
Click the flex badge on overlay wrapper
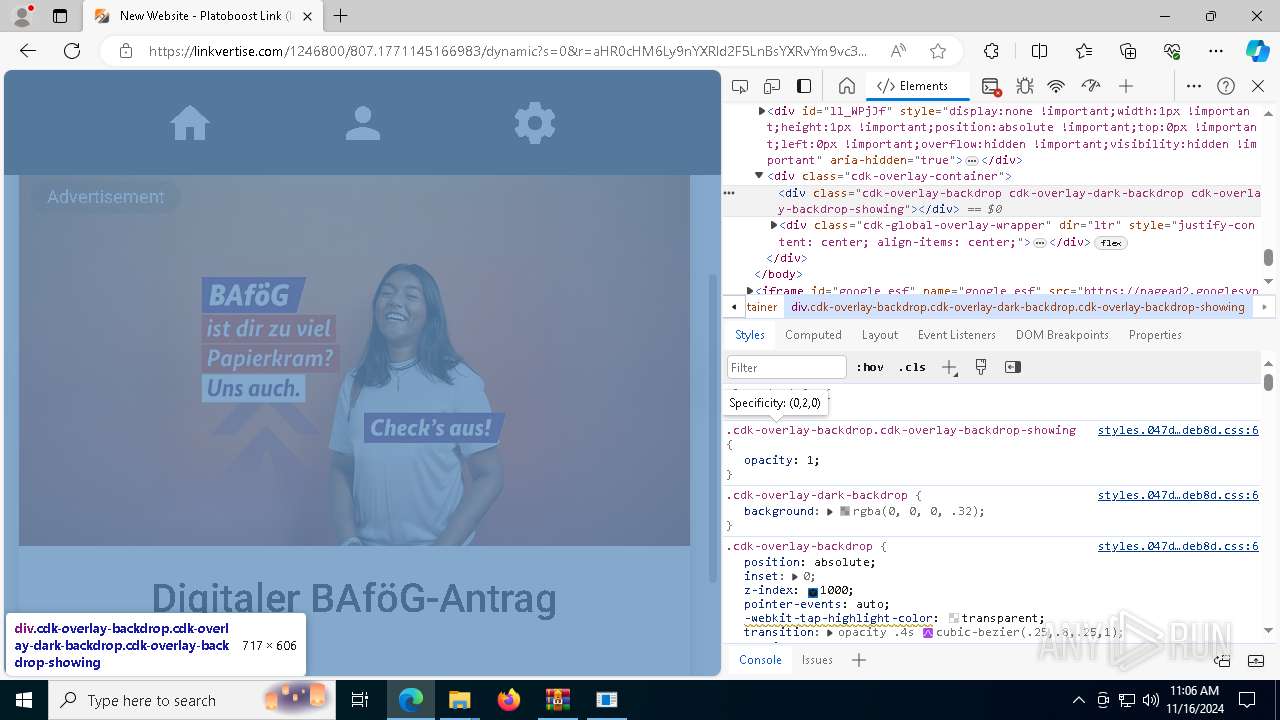click(1110, 243)
